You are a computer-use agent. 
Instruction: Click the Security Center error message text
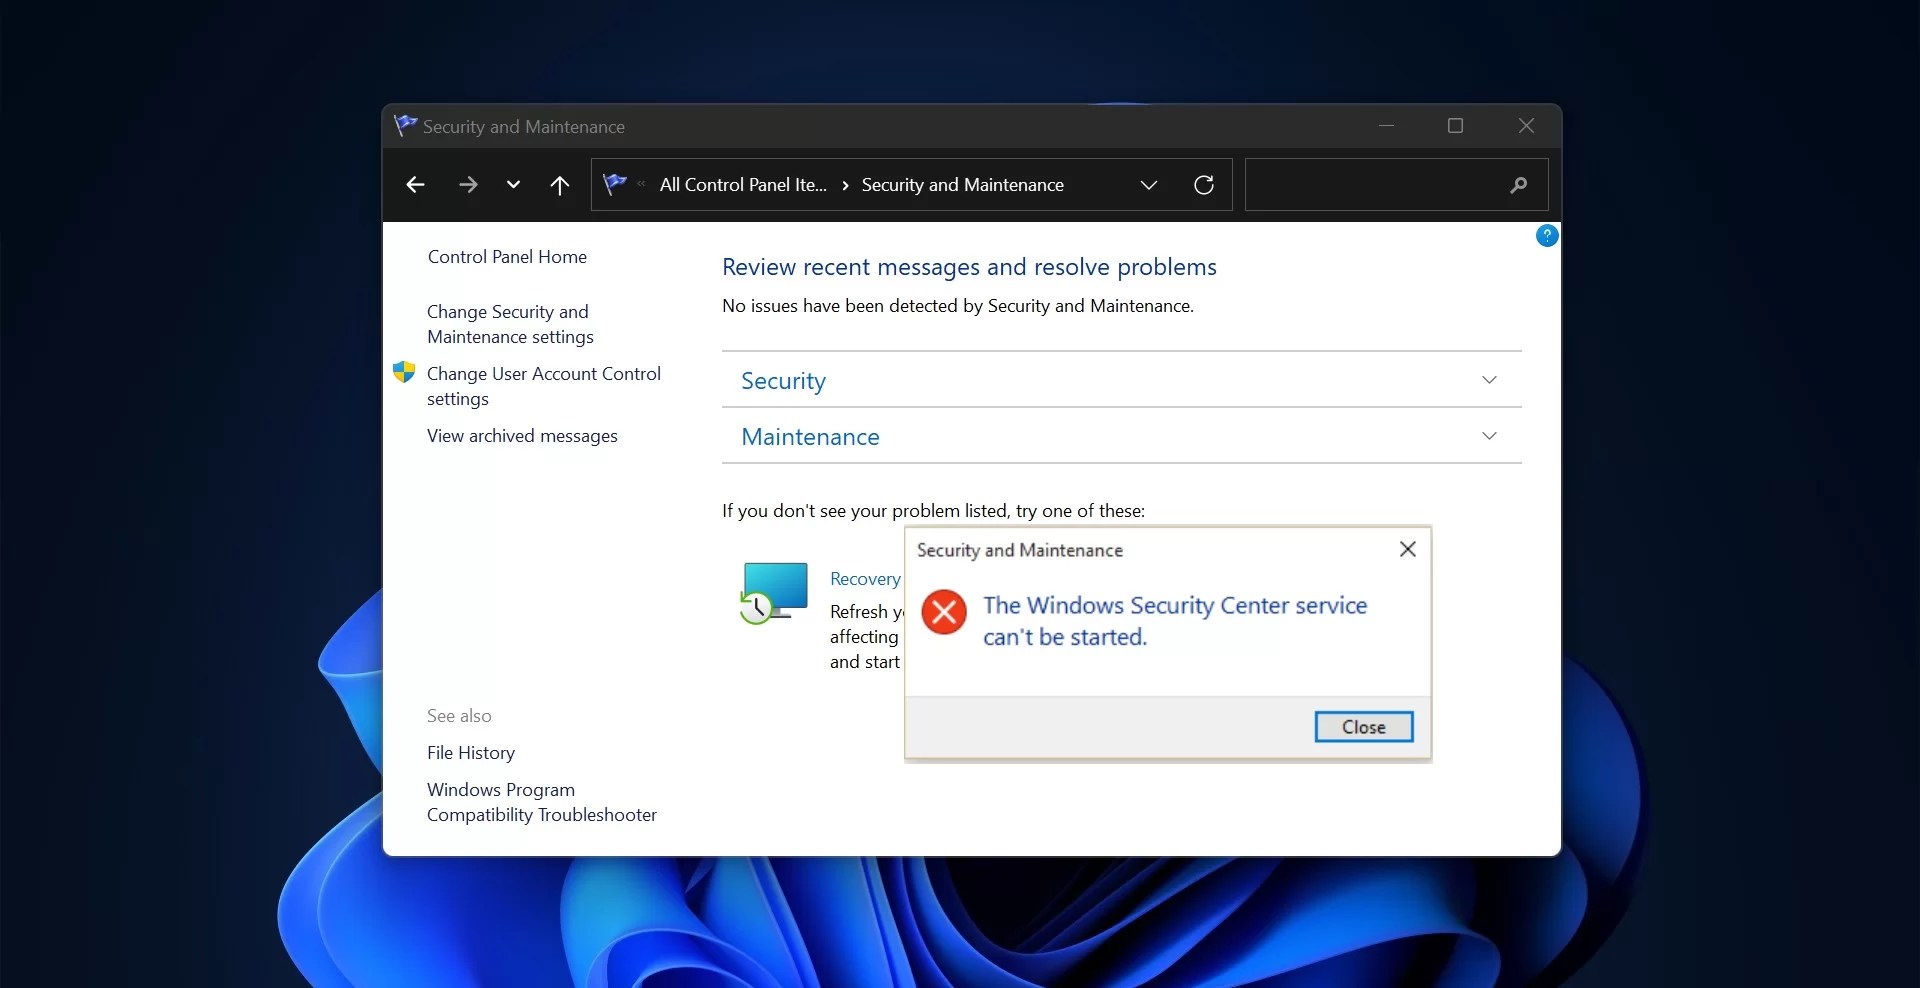1175,621
